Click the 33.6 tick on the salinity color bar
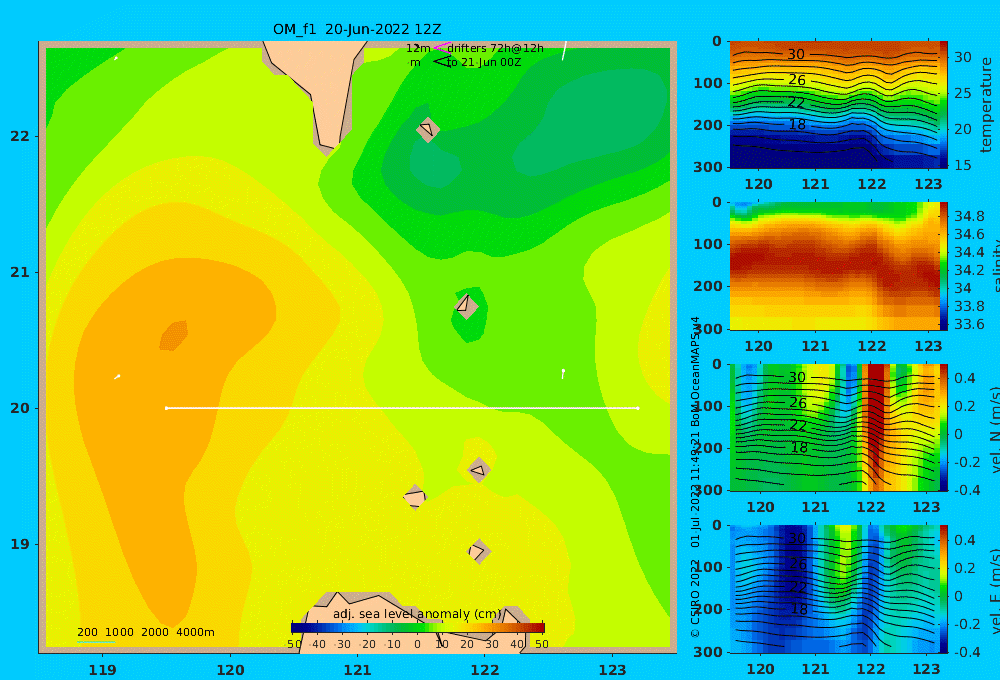Screen dimensions: 1000x680 969,325
